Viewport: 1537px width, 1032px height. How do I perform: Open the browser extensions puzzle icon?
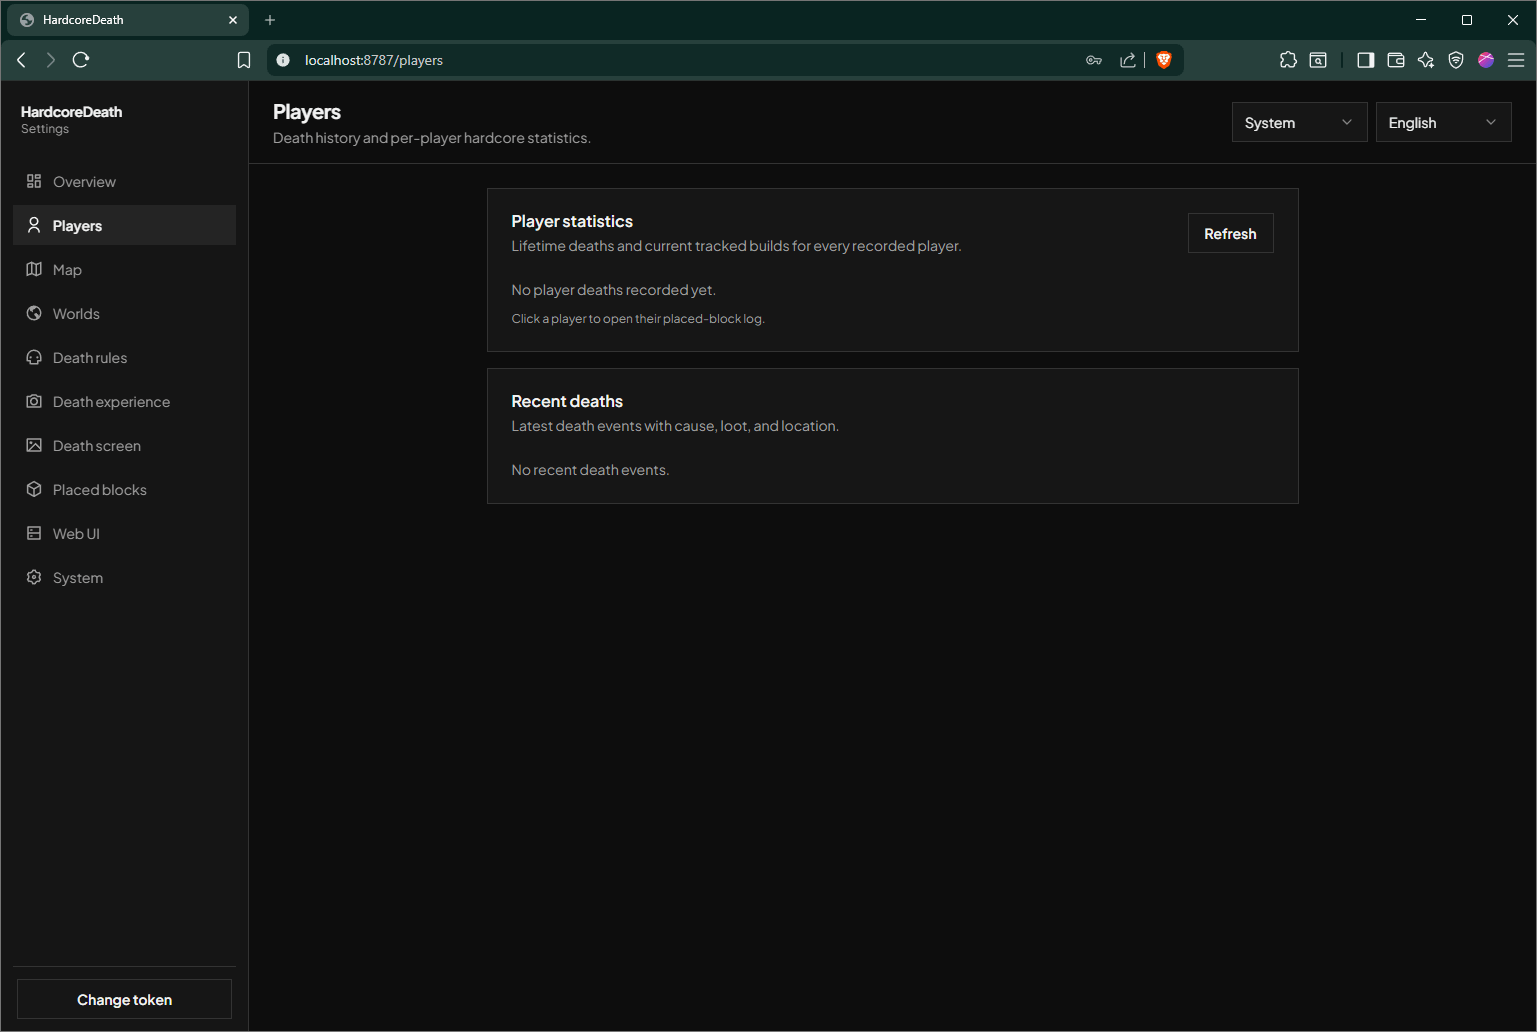pyautogui.click(x=1288, y=60)
